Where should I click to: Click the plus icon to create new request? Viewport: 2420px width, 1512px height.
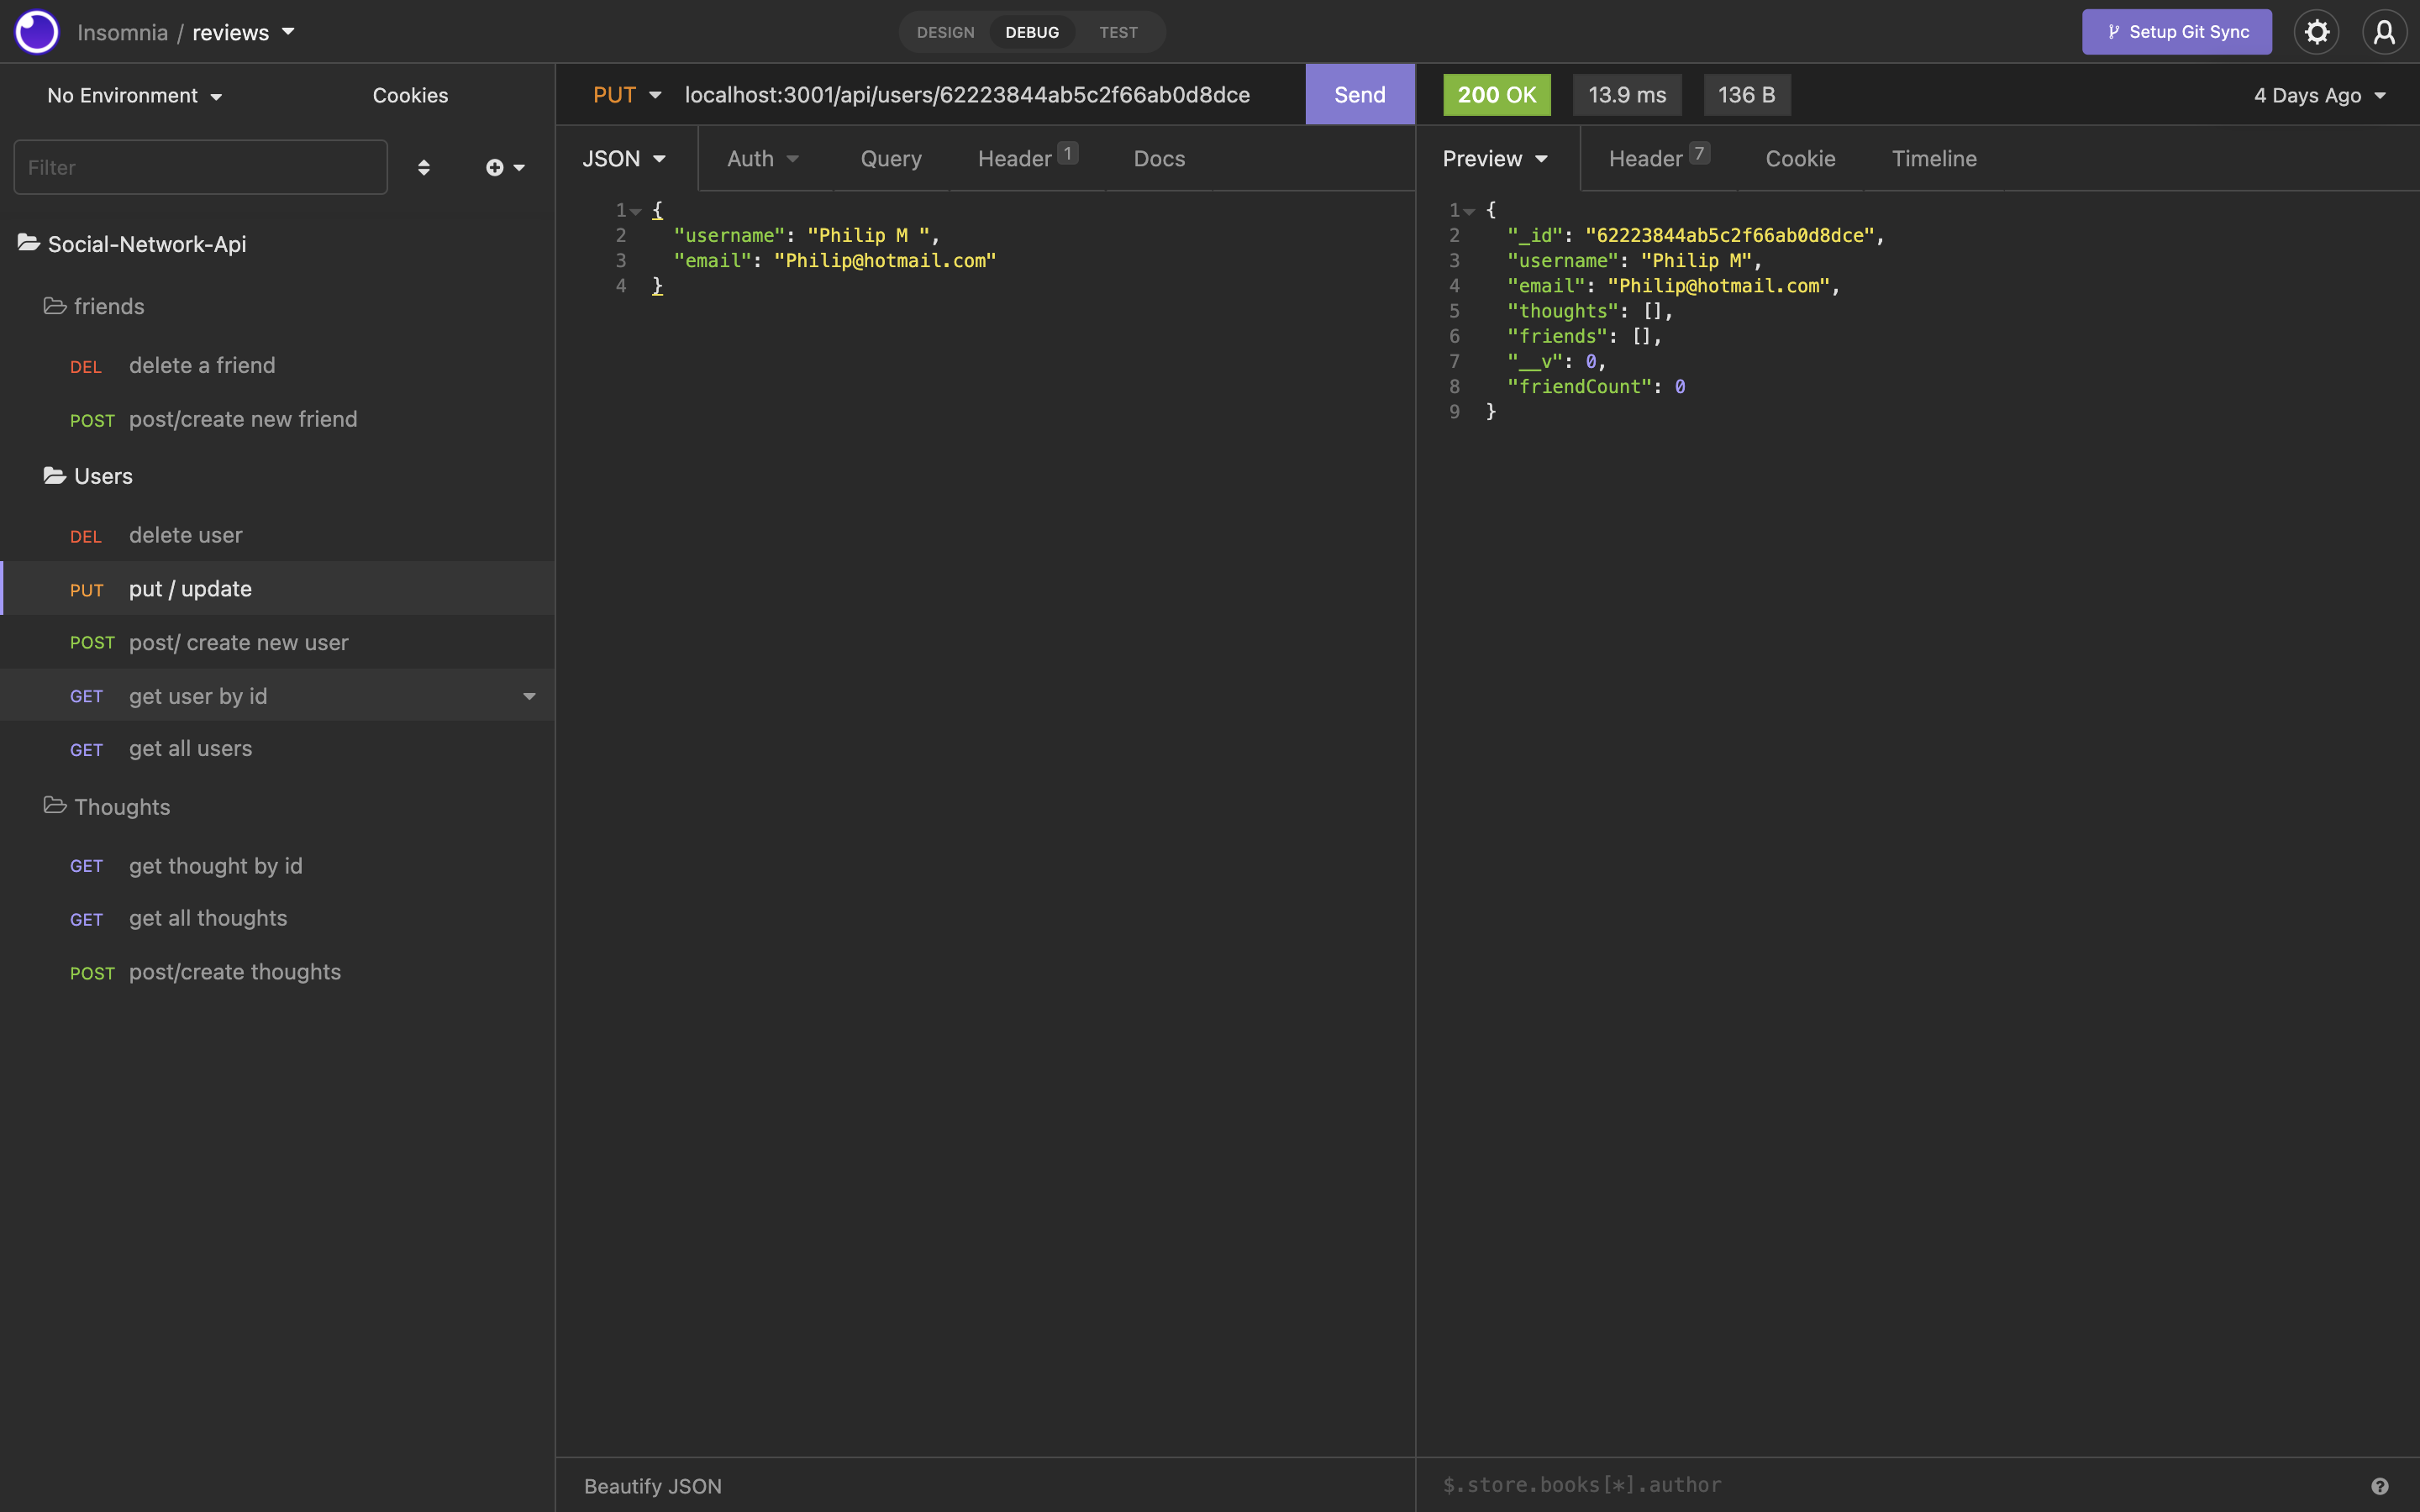pyautogui.click(x=496, y=167)
